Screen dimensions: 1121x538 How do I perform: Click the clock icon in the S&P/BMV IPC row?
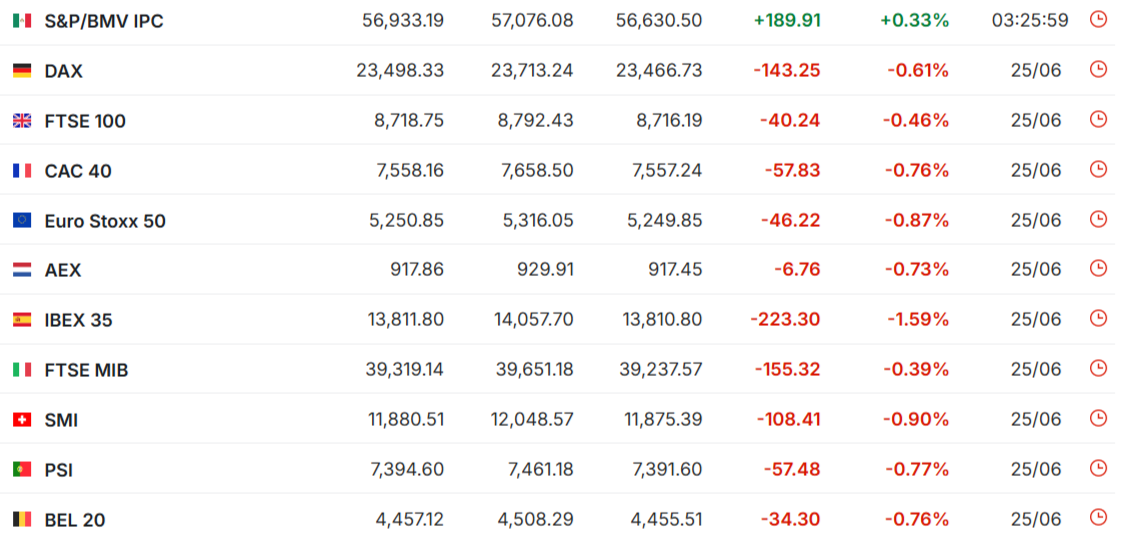[1097, 19]
